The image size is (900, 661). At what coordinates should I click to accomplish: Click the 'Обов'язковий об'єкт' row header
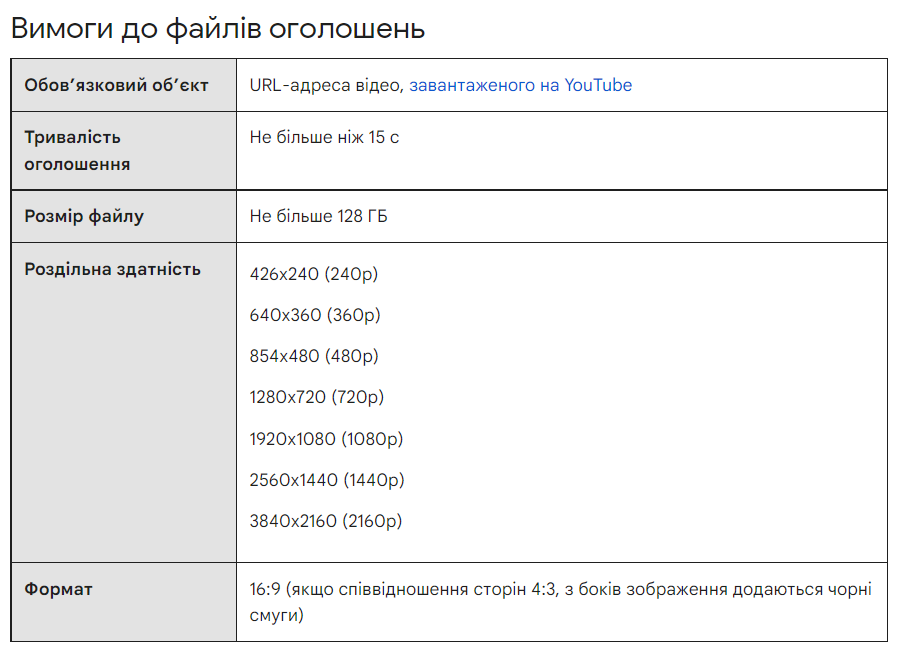tap(123, 85)
